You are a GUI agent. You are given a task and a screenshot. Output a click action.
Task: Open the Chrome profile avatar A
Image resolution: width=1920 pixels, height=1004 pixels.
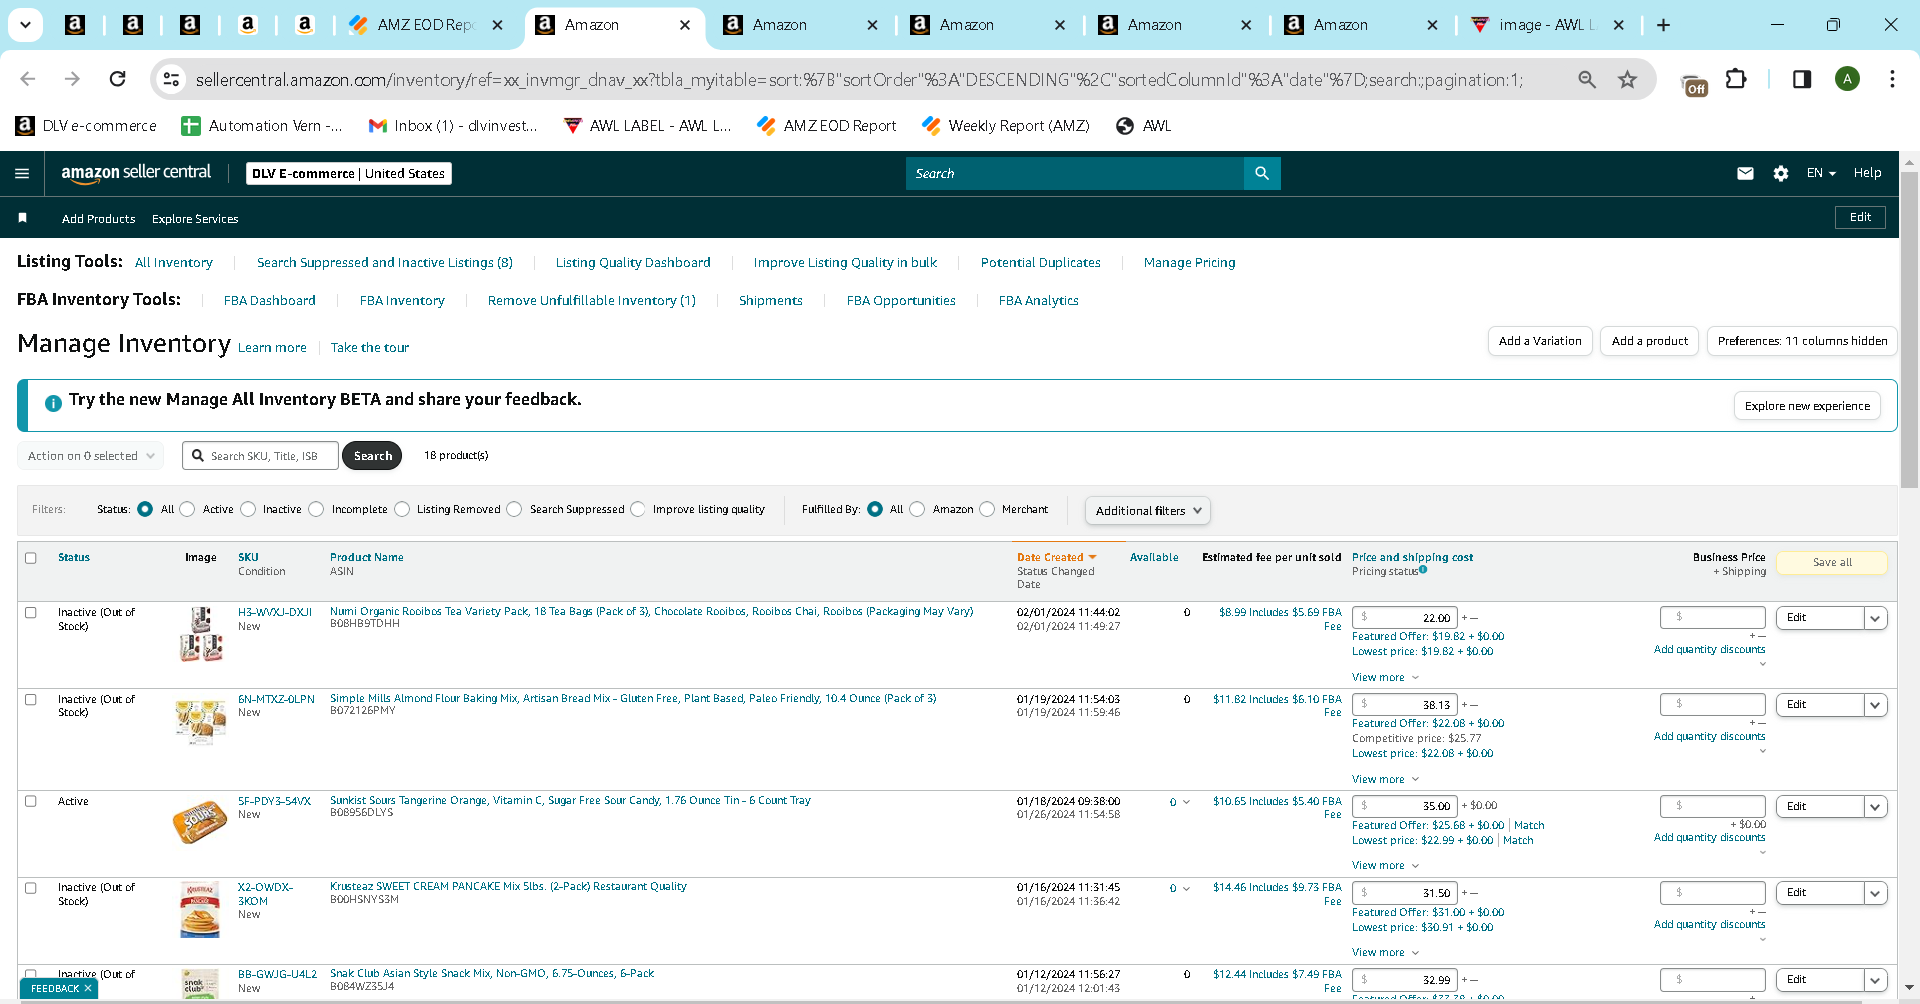tap(1848, 79)
